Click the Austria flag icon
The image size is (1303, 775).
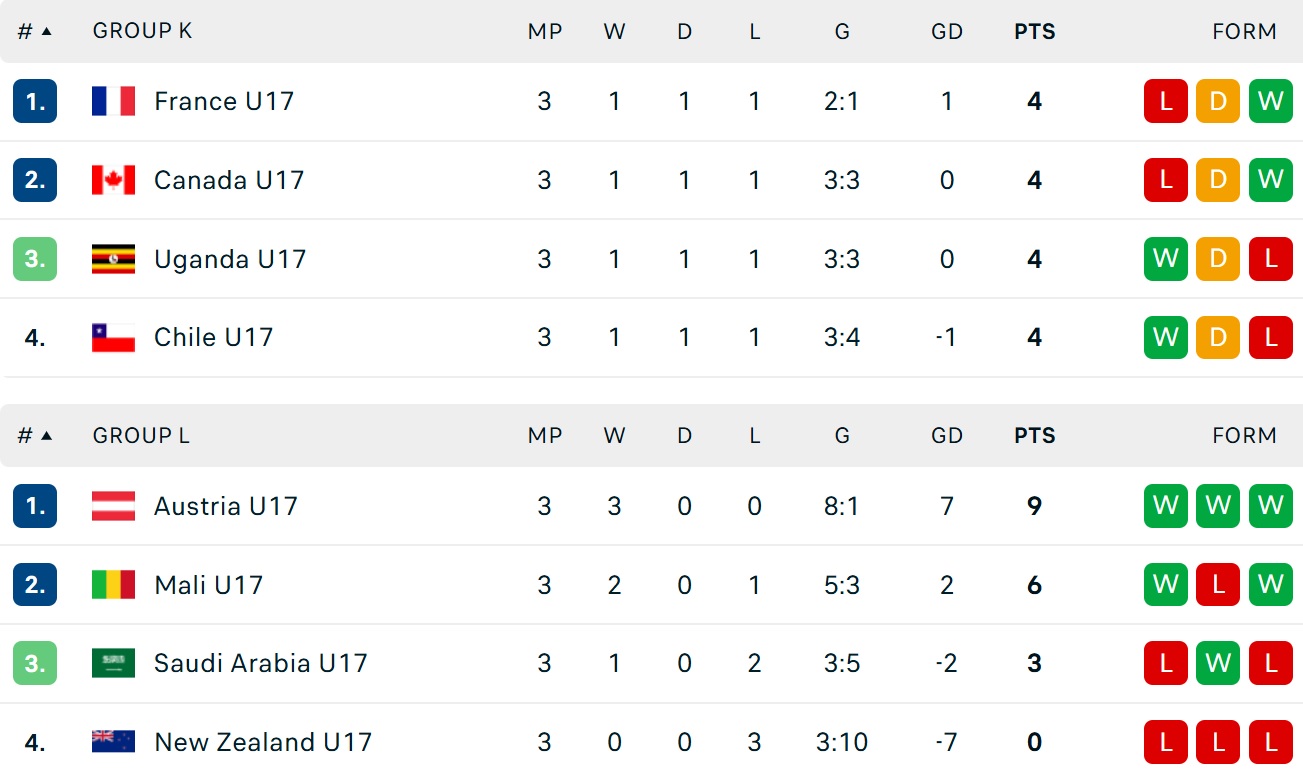(x=113, y=506)
